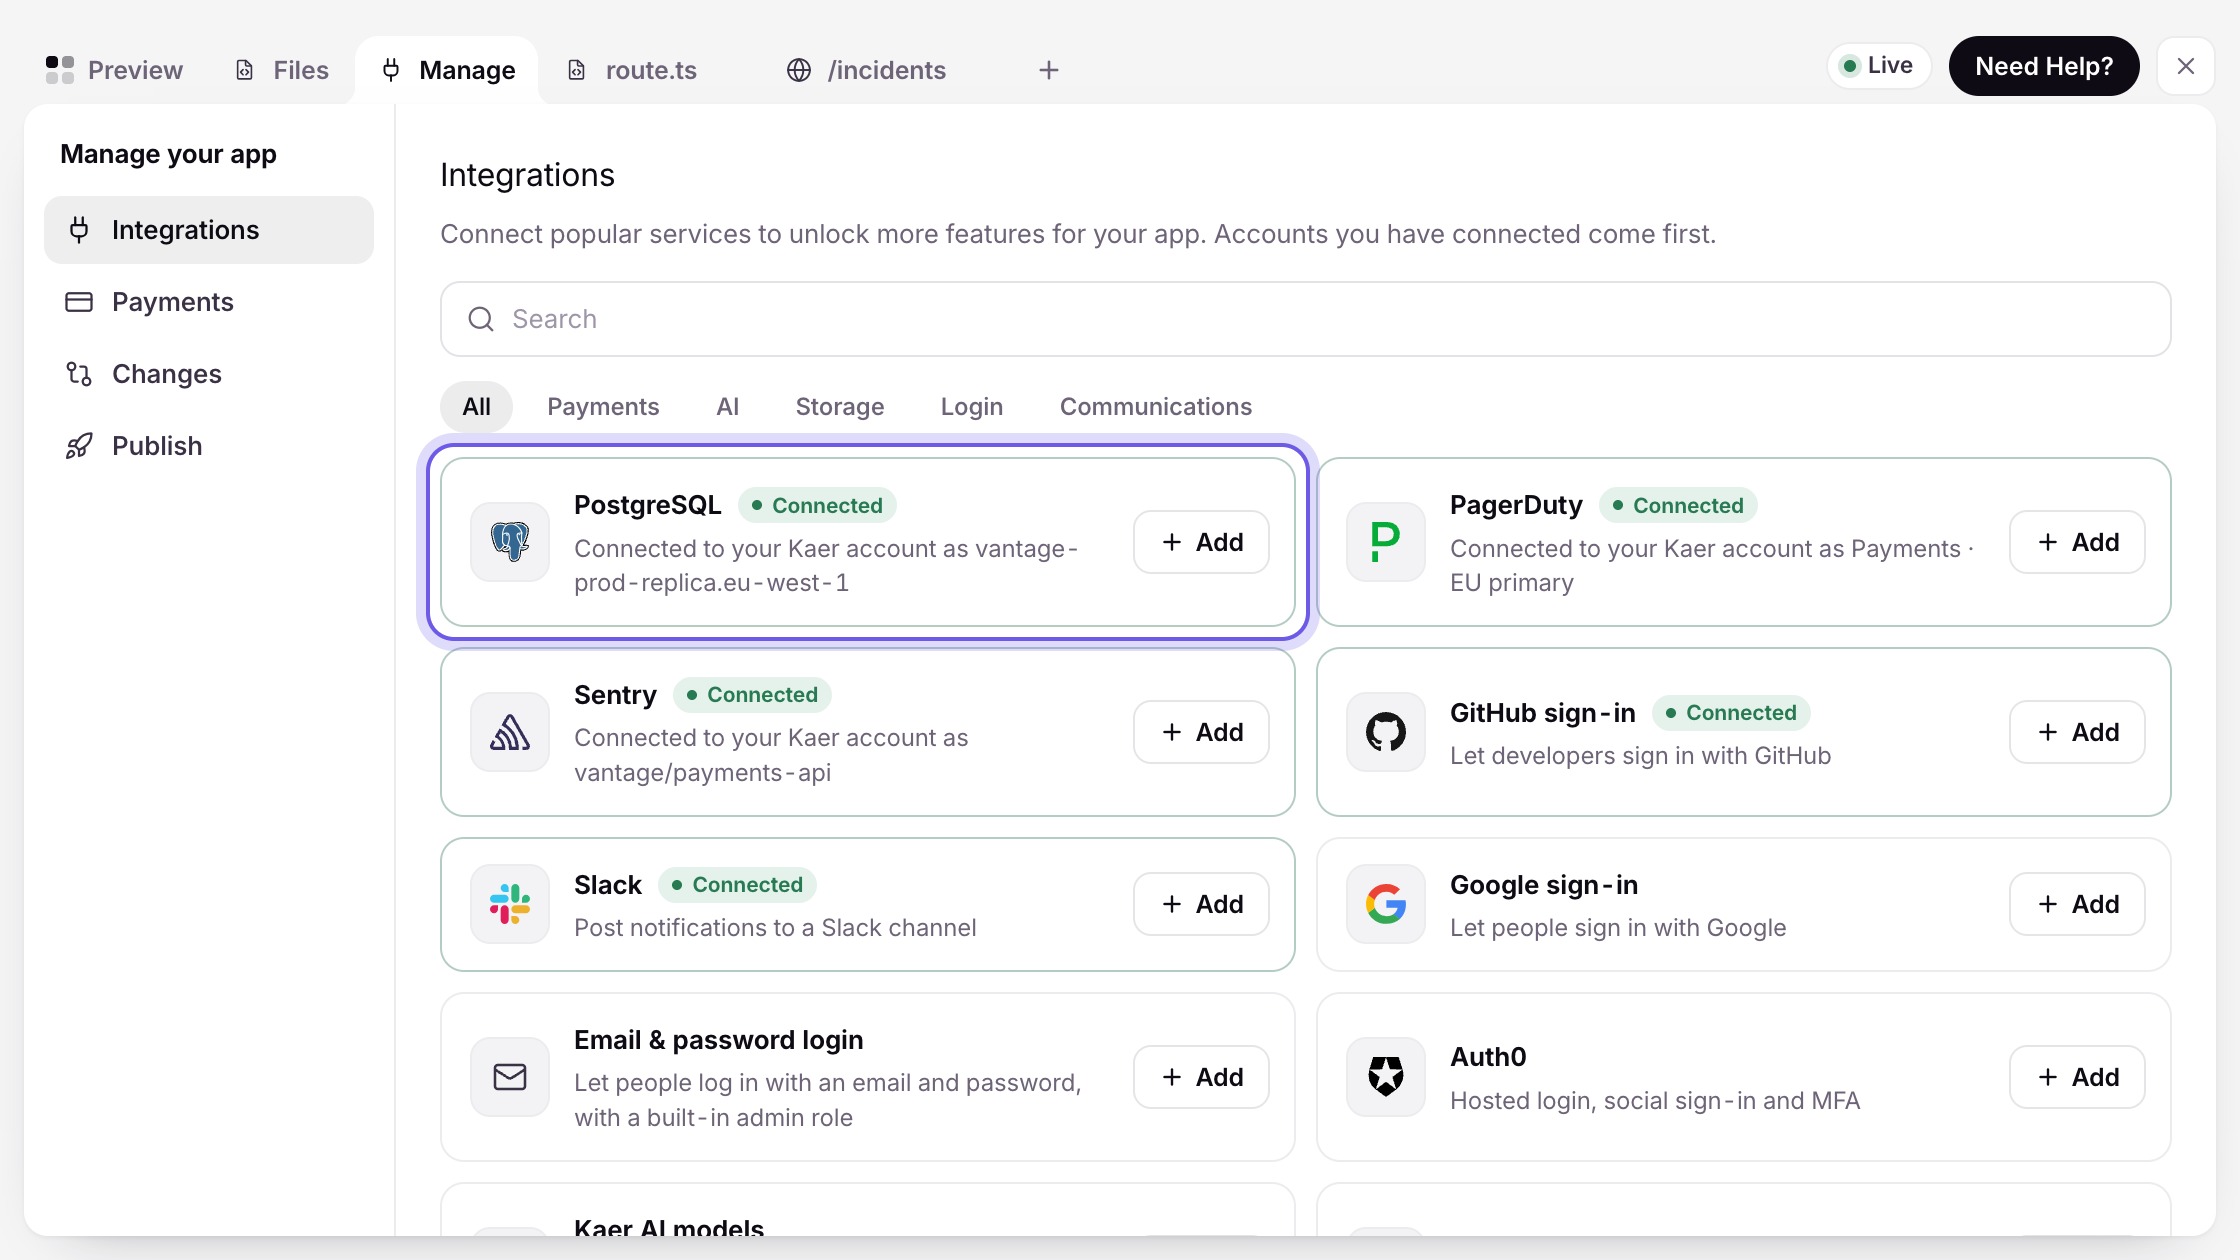Click the Slack Connected badge
Screen dimensions: 2240x1260
pos(737,885)
